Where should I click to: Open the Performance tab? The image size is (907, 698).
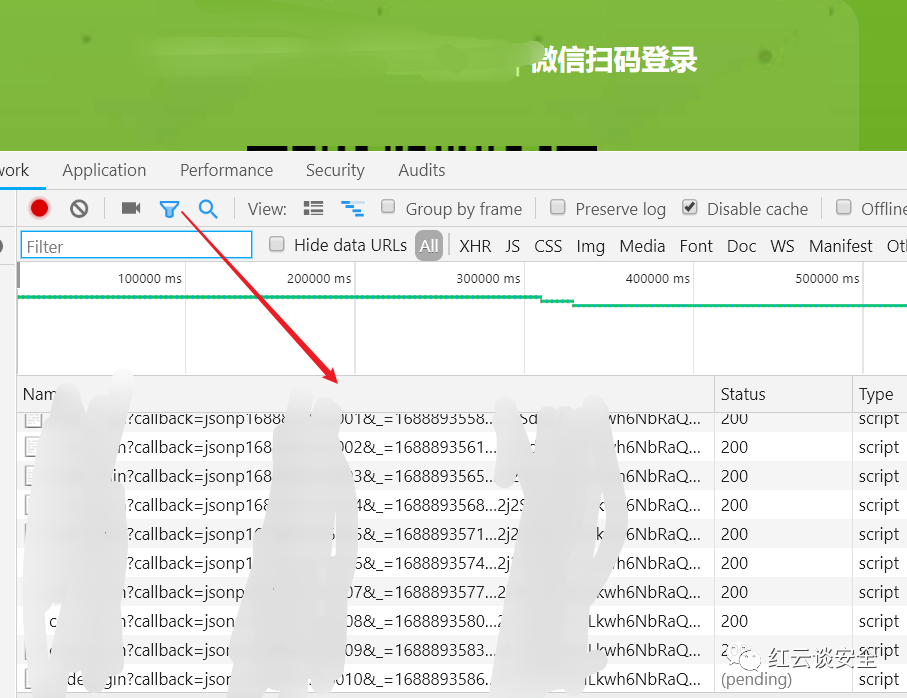(226, 170)
